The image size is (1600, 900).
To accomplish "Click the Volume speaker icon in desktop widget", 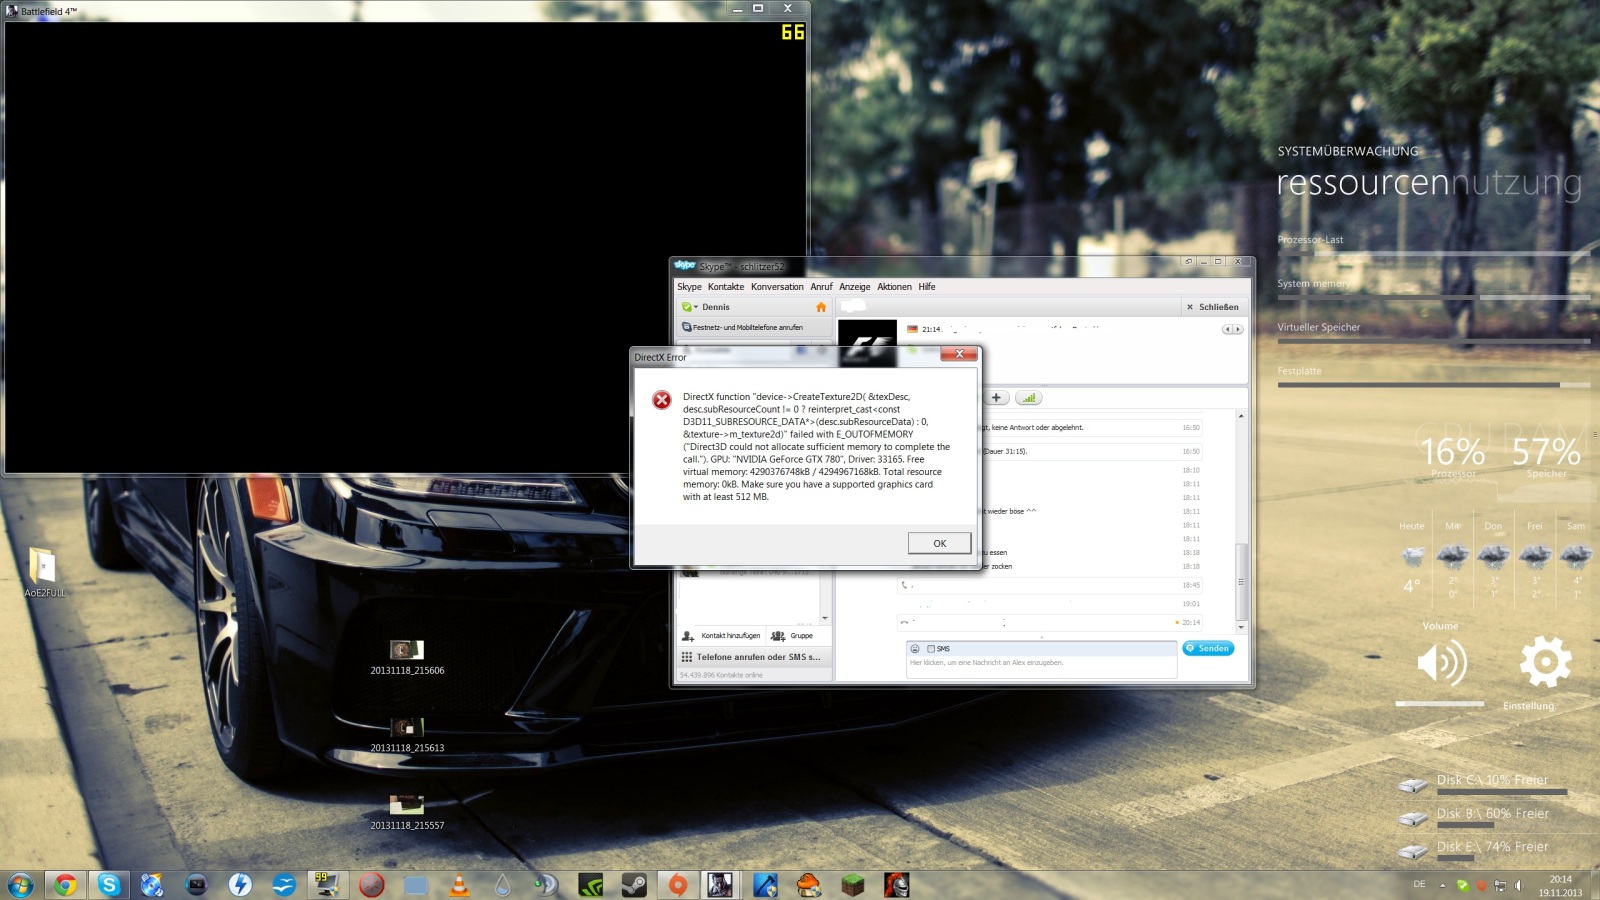I will [x=1442, y=662].
